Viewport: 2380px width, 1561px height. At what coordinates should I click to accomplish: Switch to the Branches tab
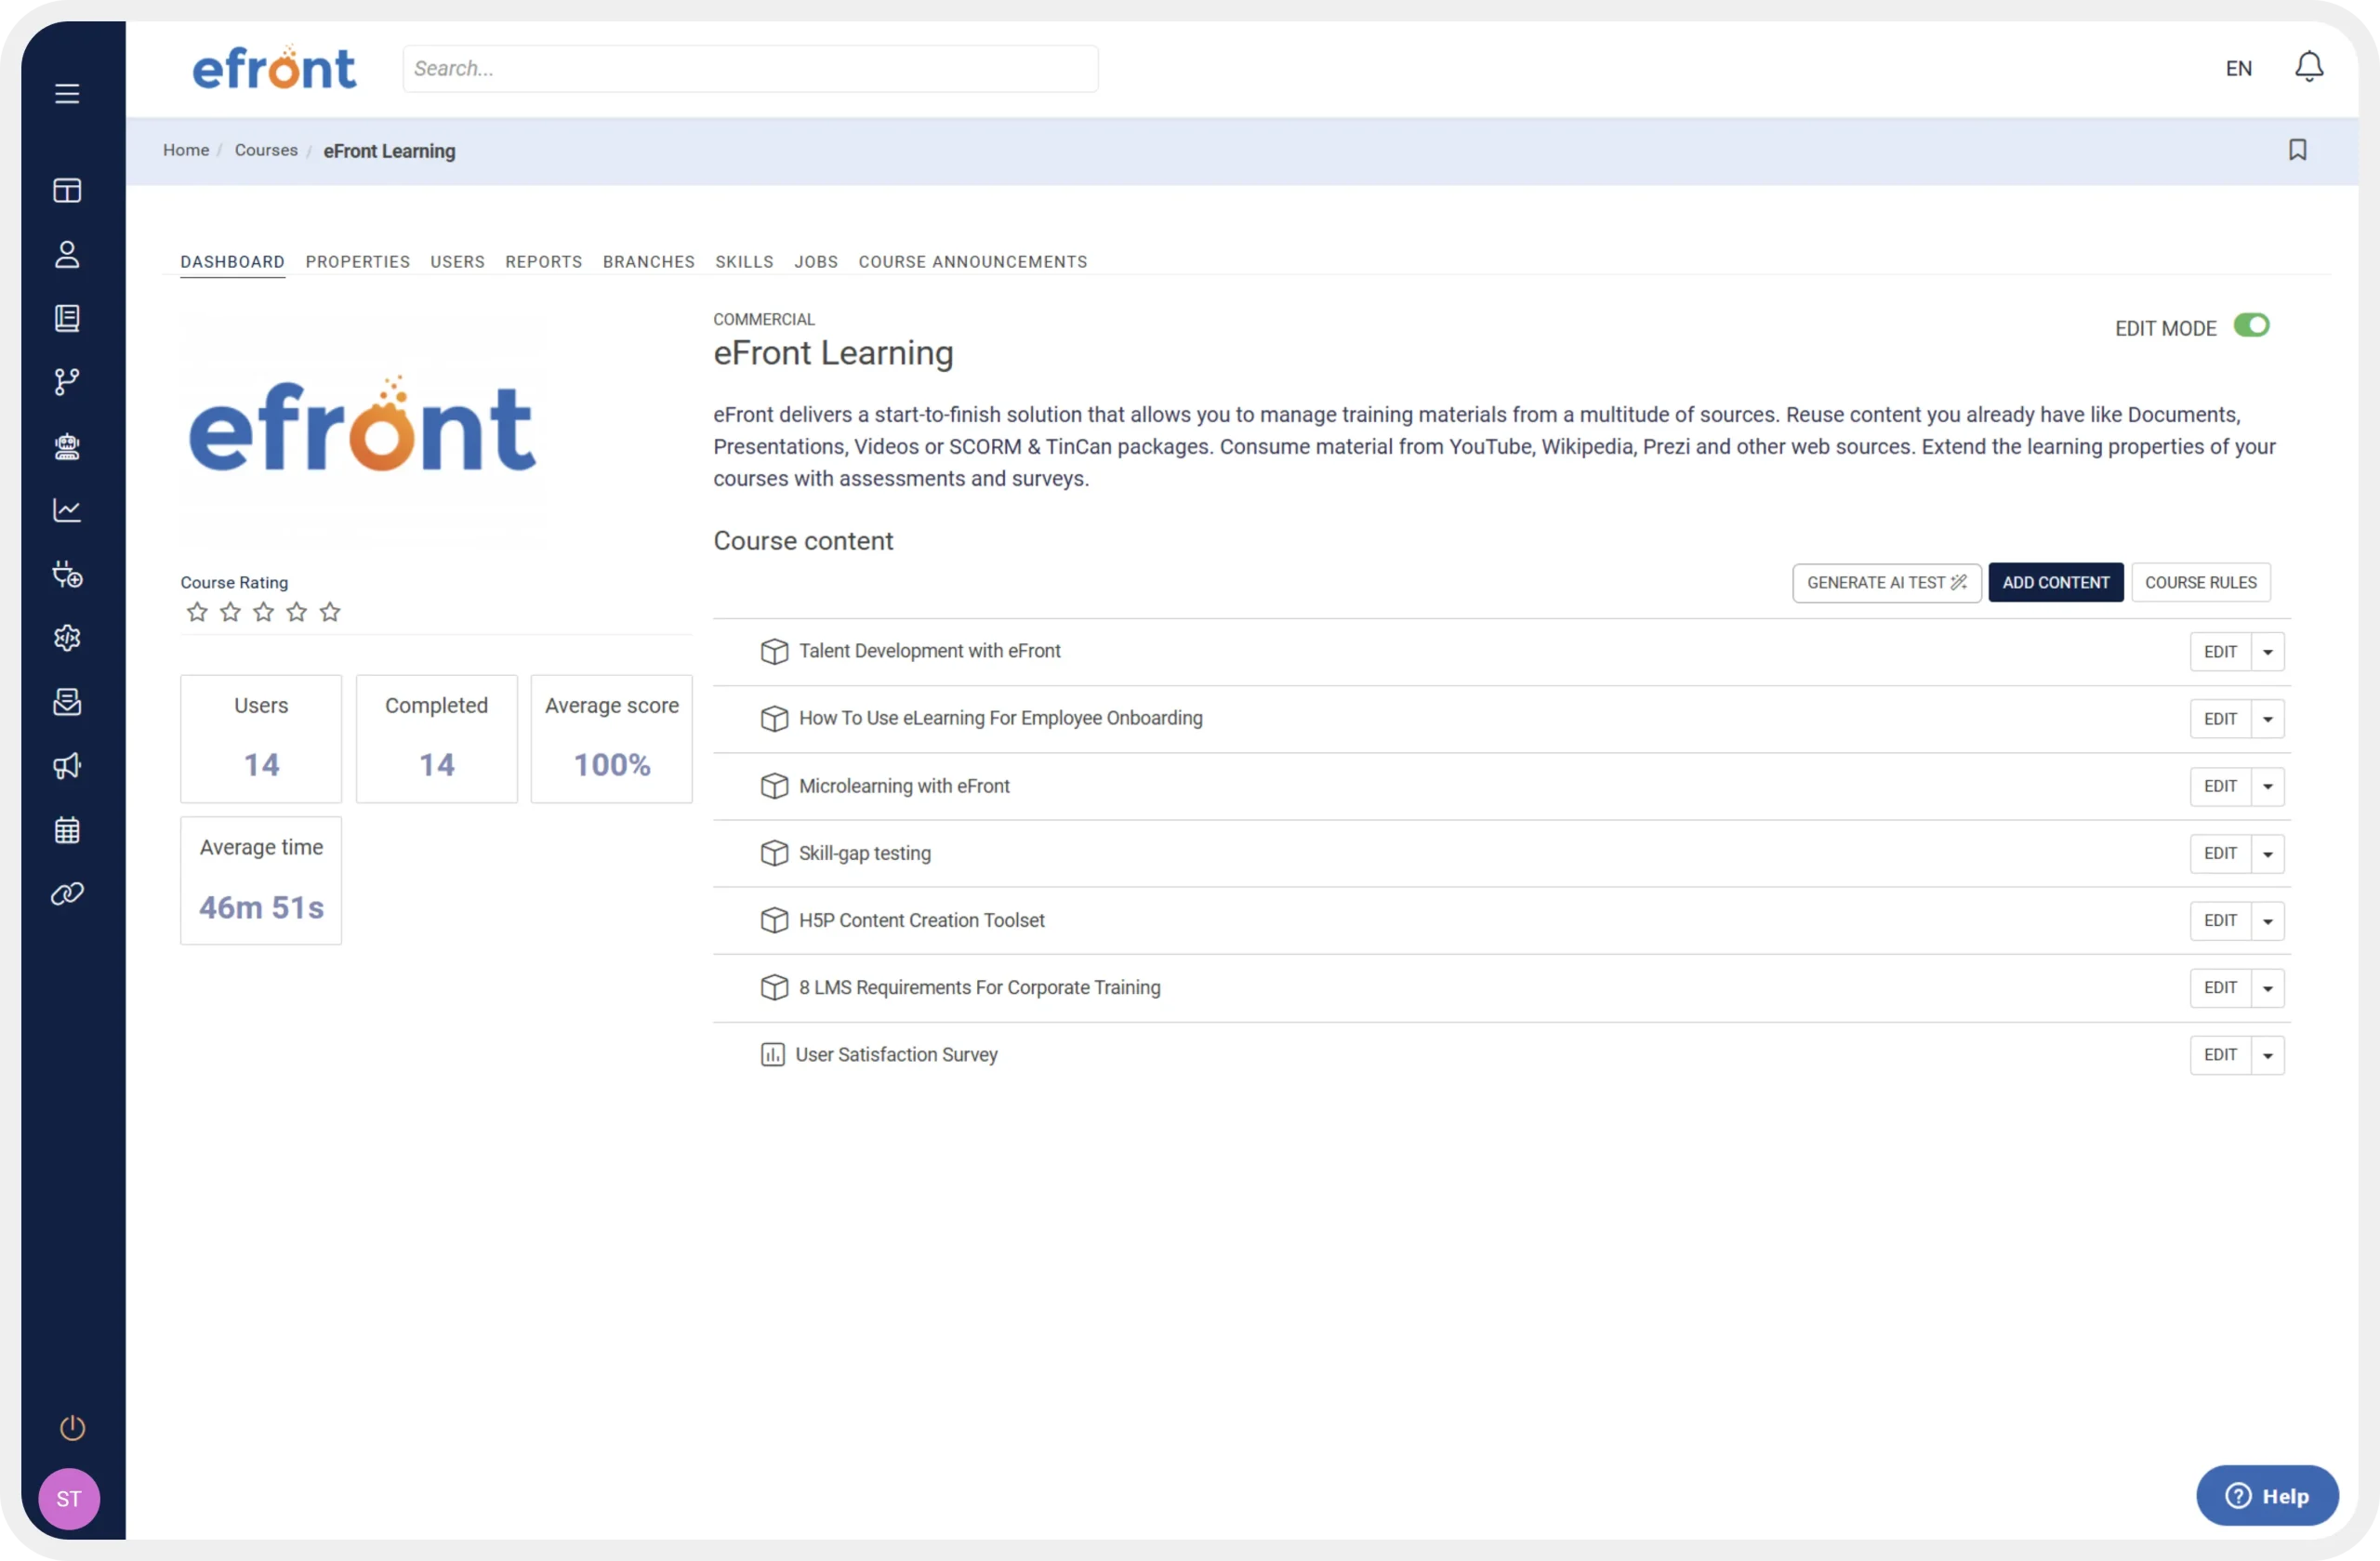(648, 262)
